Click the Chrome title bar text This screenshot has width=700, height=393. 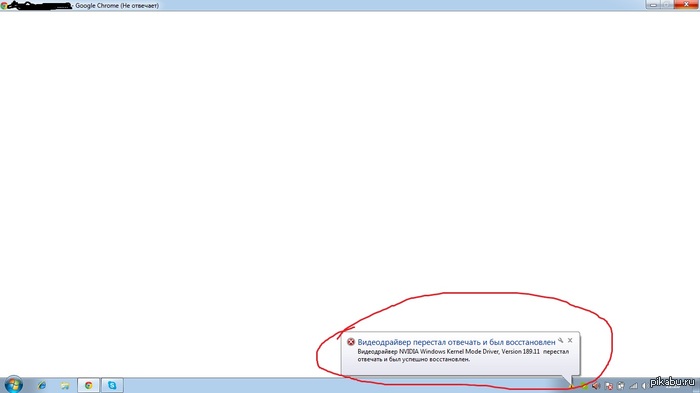[x=117, y=6]
